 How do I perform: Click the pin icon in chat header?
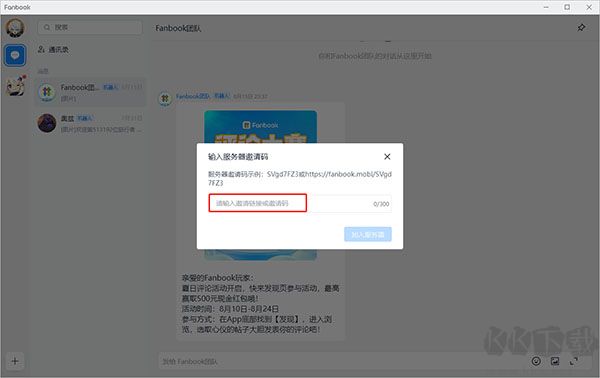click(x=581, y=28)
